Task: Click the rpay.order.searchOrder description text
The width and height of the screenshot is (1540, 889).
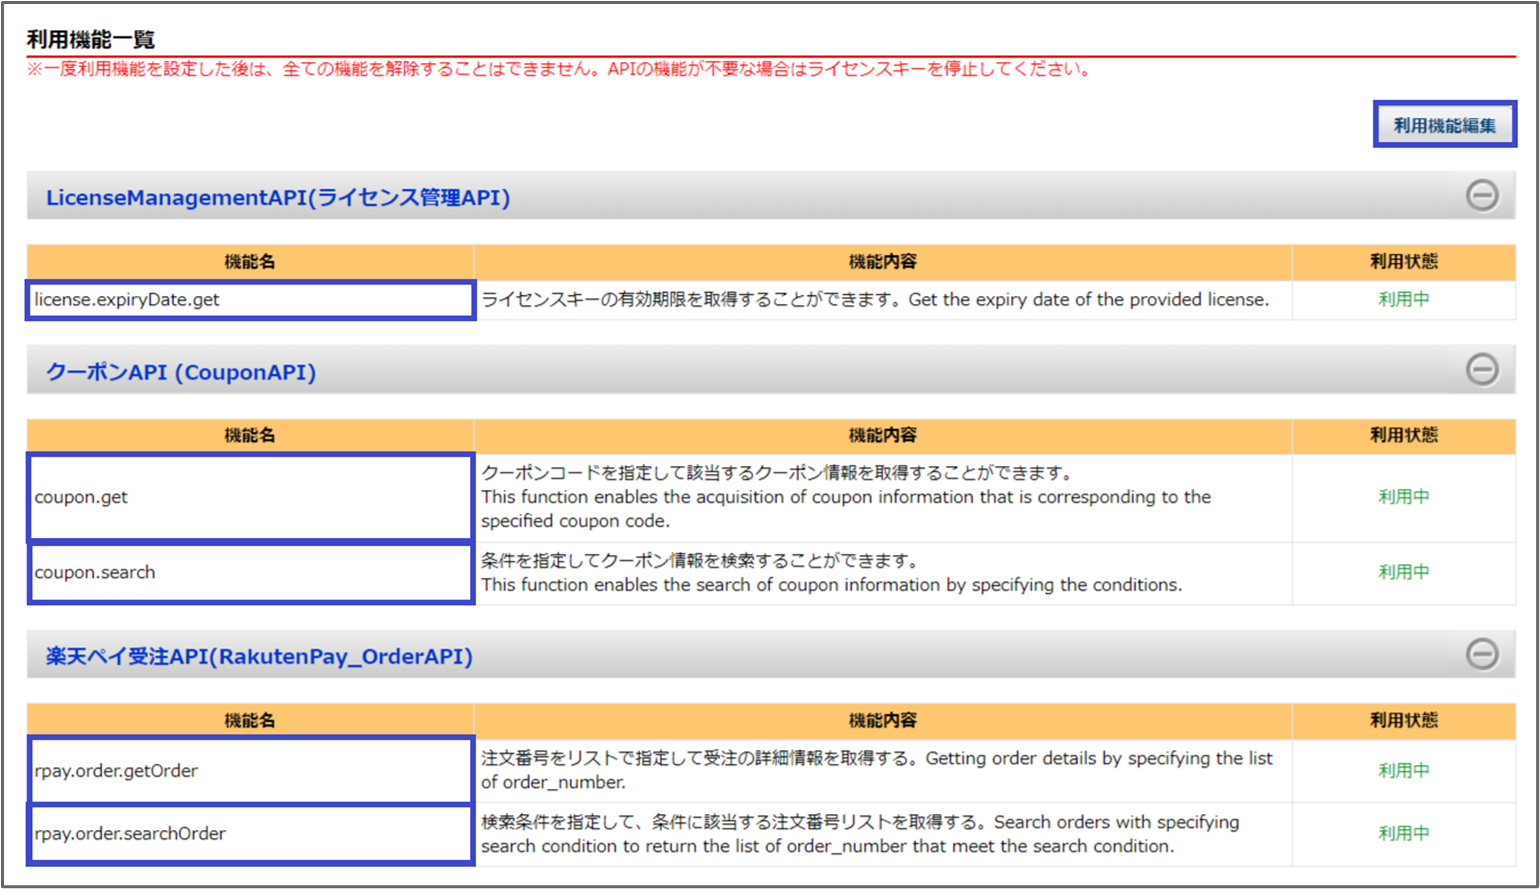Action: (x=860, y=834)
